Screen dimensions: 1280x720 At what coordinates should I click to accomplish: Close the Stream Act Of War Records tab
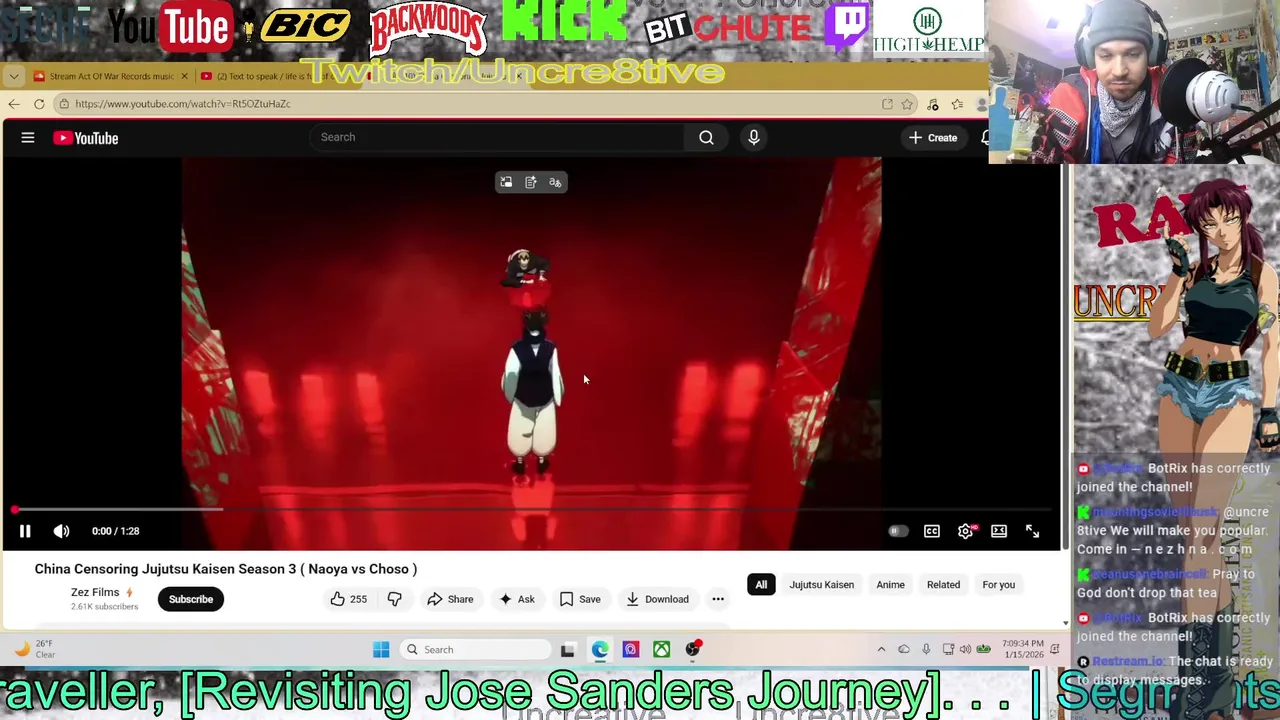pos(184,76)
